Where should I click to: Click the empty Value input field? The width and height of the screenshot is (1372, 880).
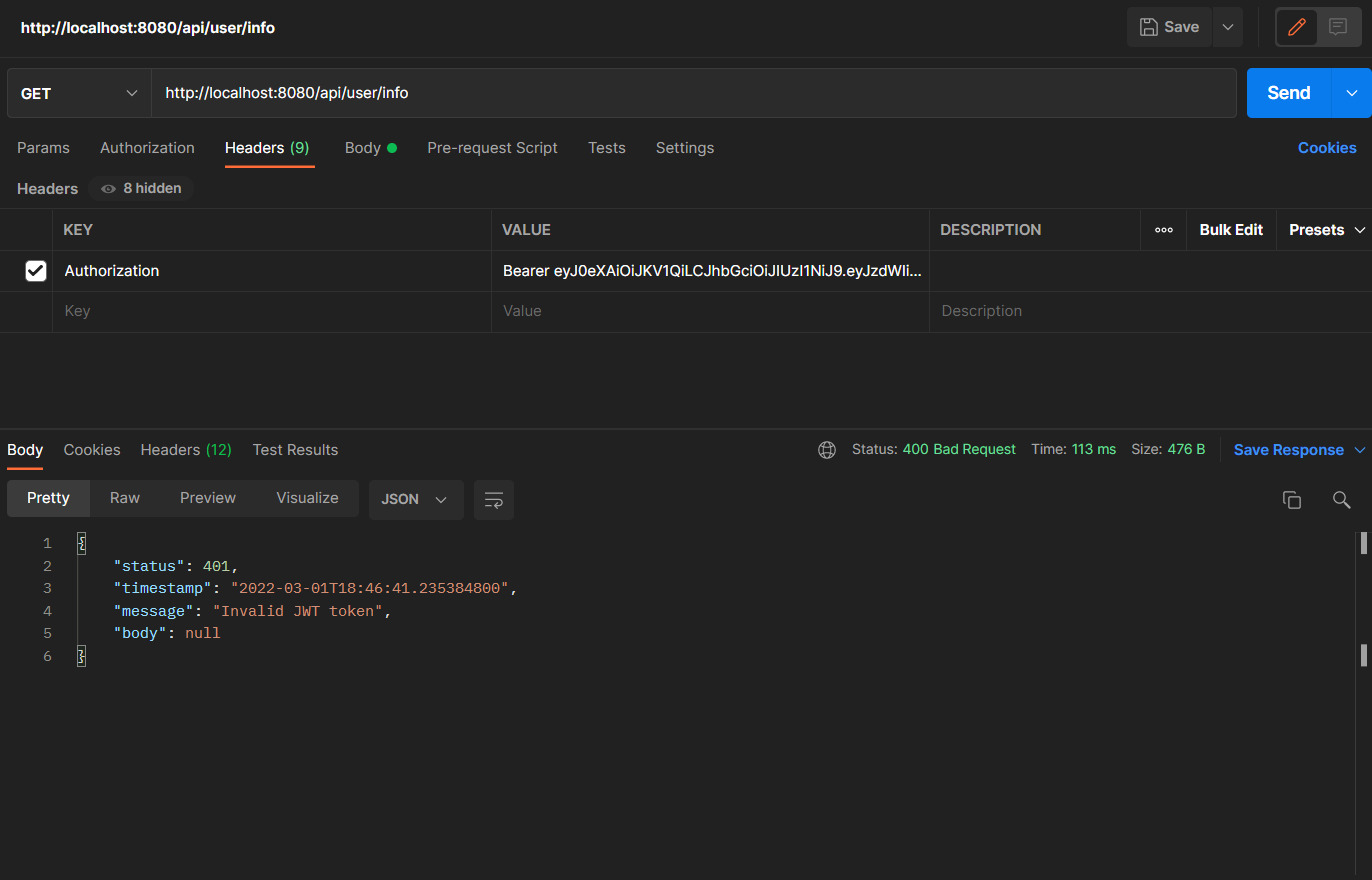coord(711,311)
